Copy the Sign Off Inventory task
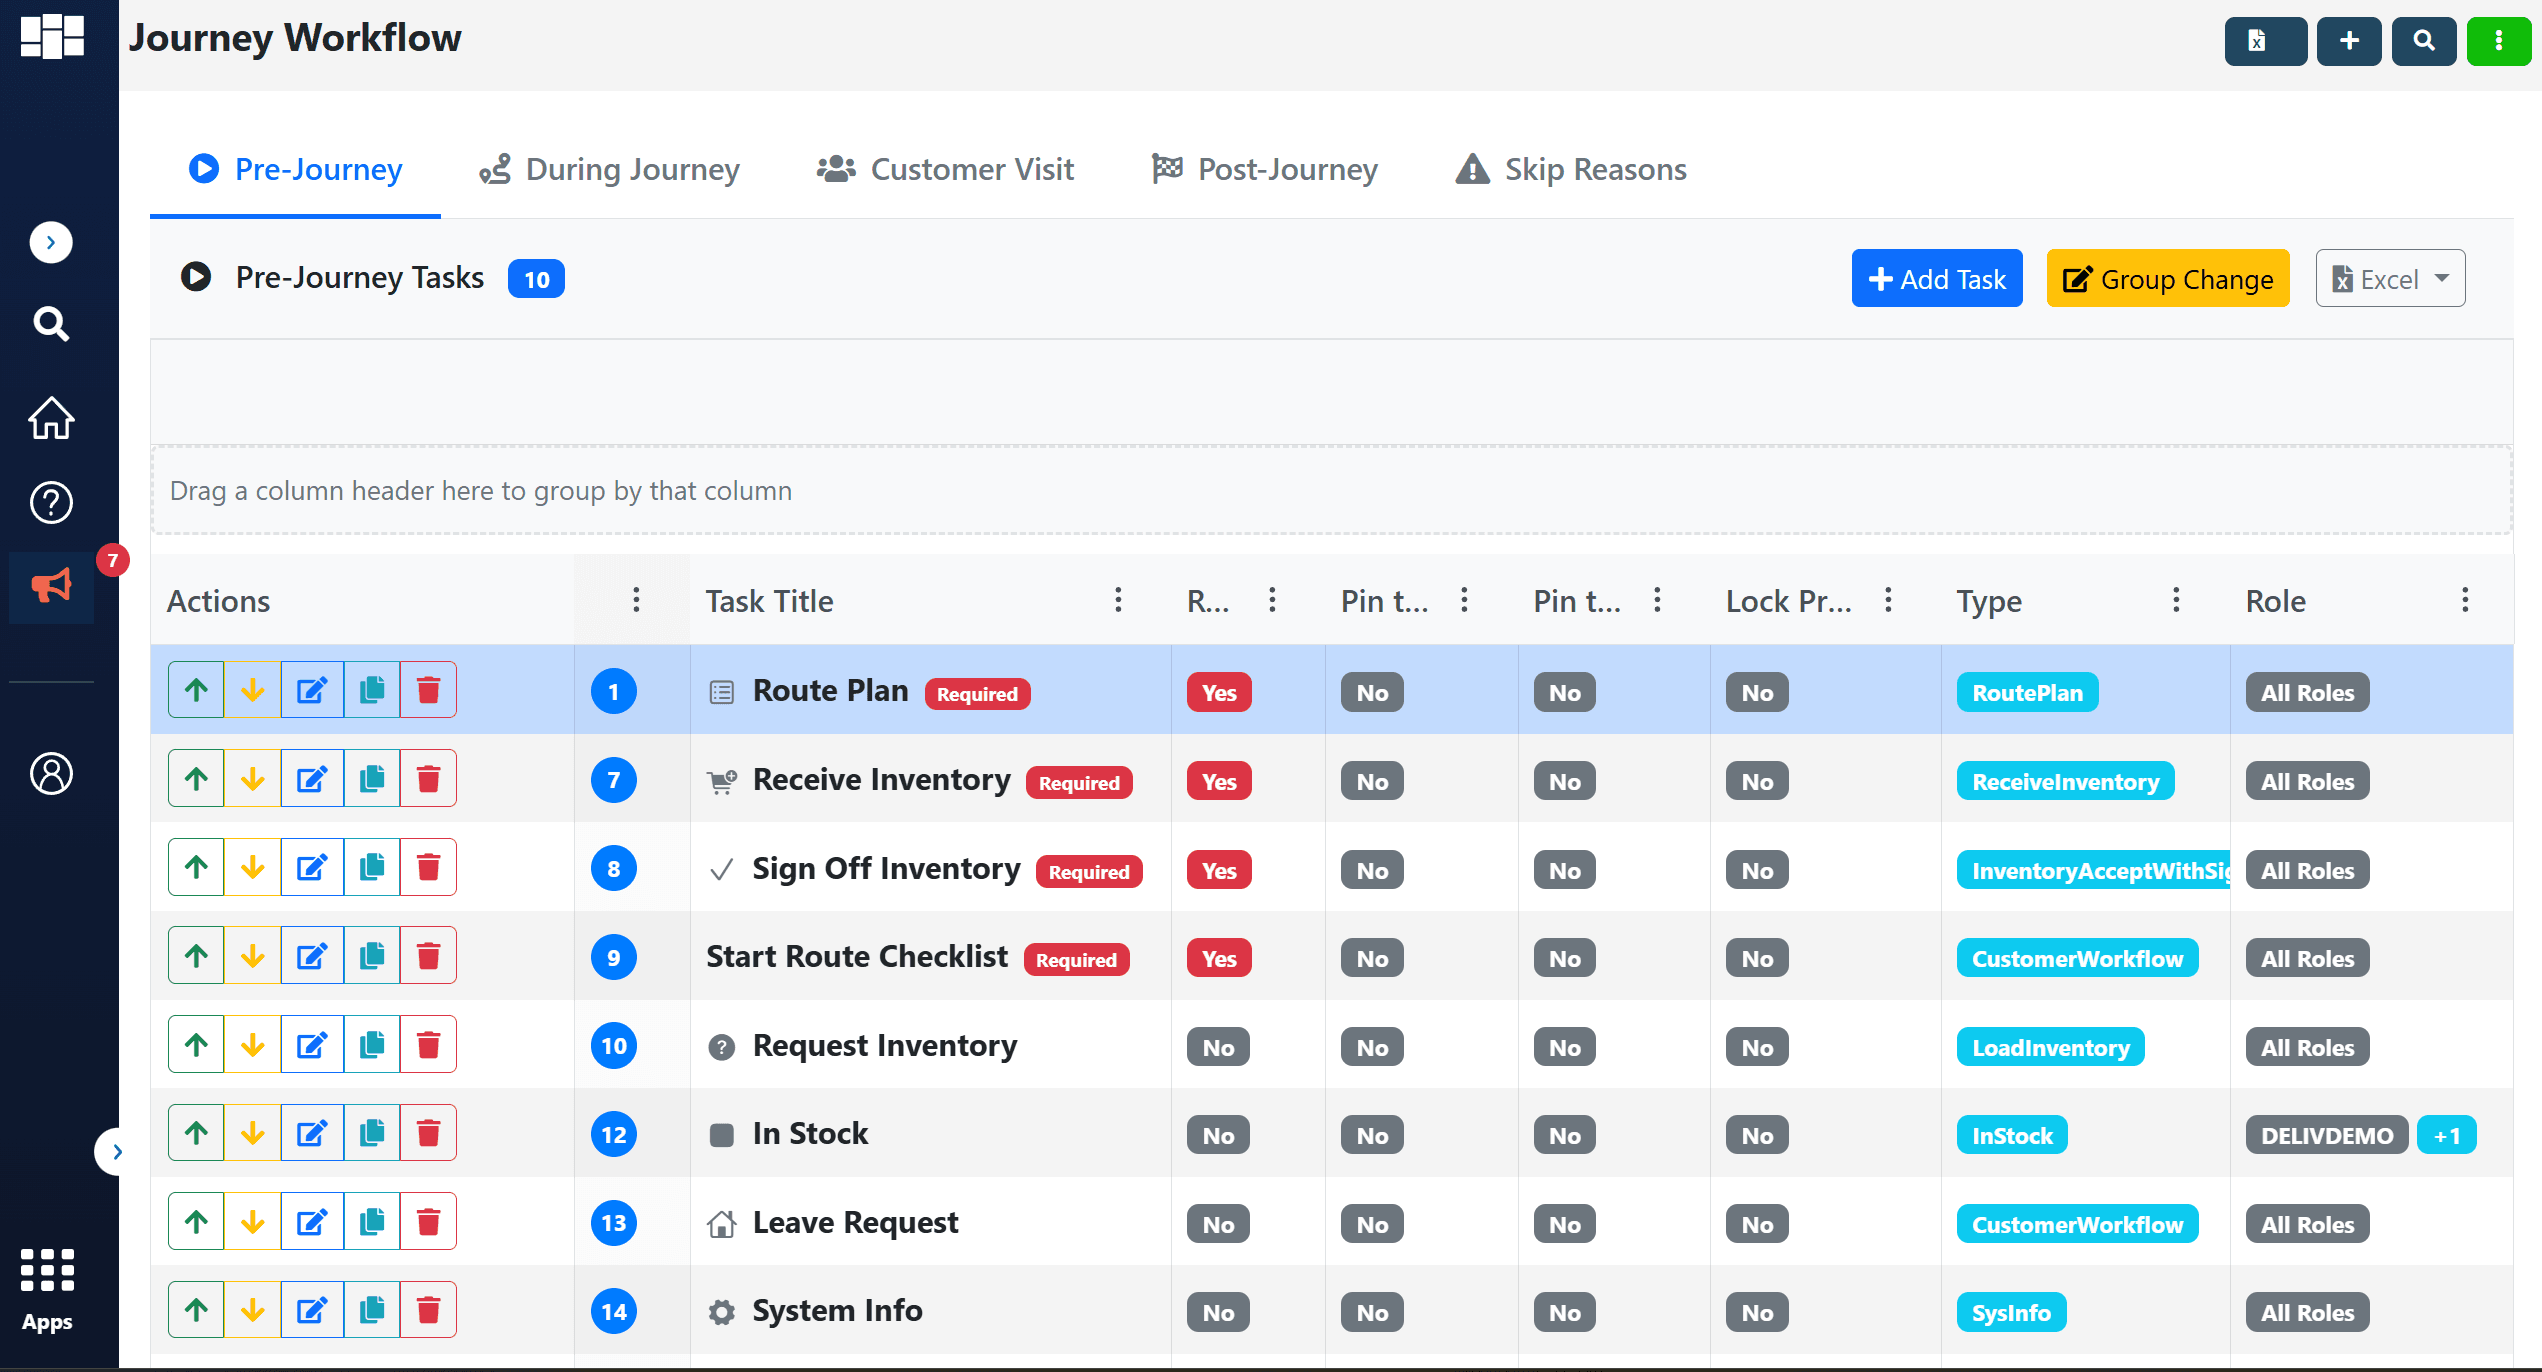Viewport: 2542px width, 1372px height. pyautogui.click(x=372, y=867)
